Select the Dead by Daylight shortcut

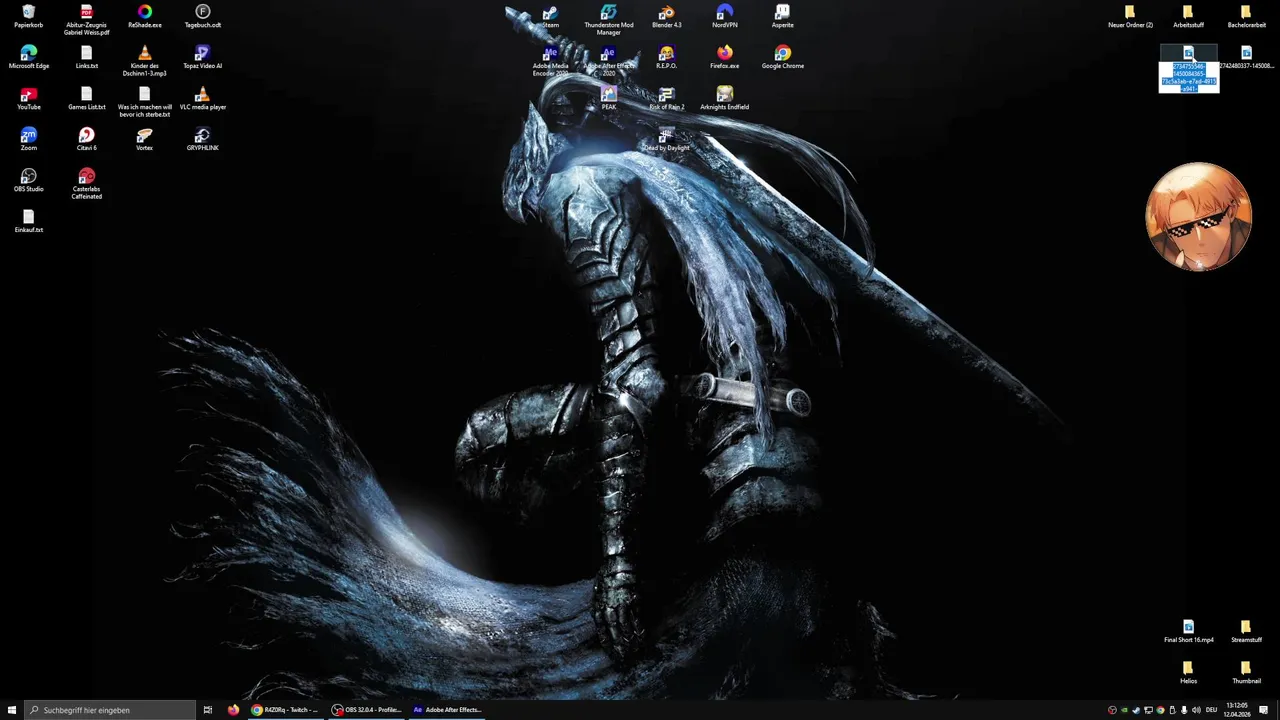pyautogui.click(x=666, y=139)
